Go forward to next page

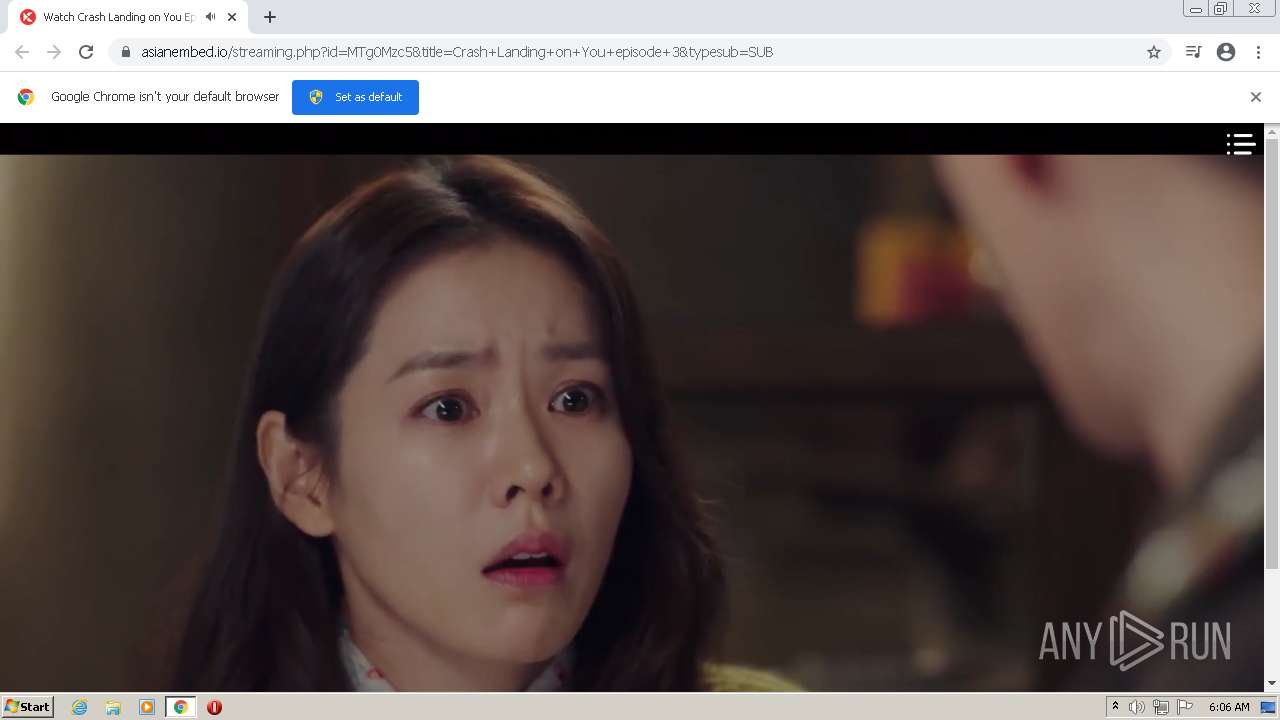click(x=54, y=52)
